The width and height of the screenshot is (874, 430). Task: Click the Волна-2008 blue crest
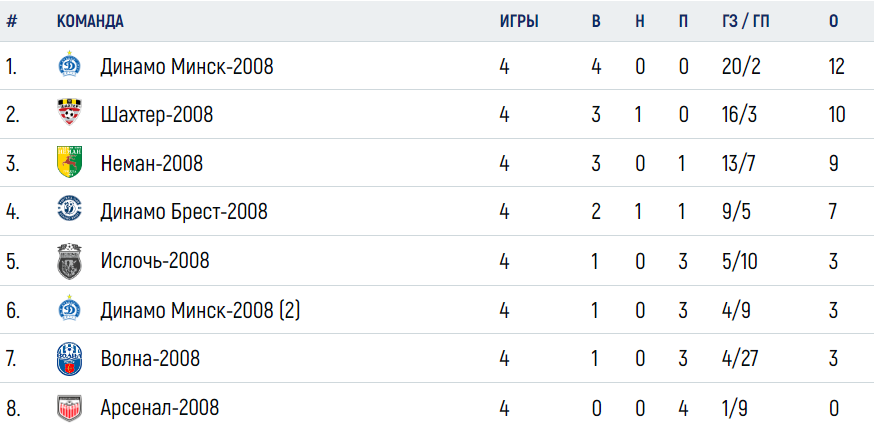(70, 358)
